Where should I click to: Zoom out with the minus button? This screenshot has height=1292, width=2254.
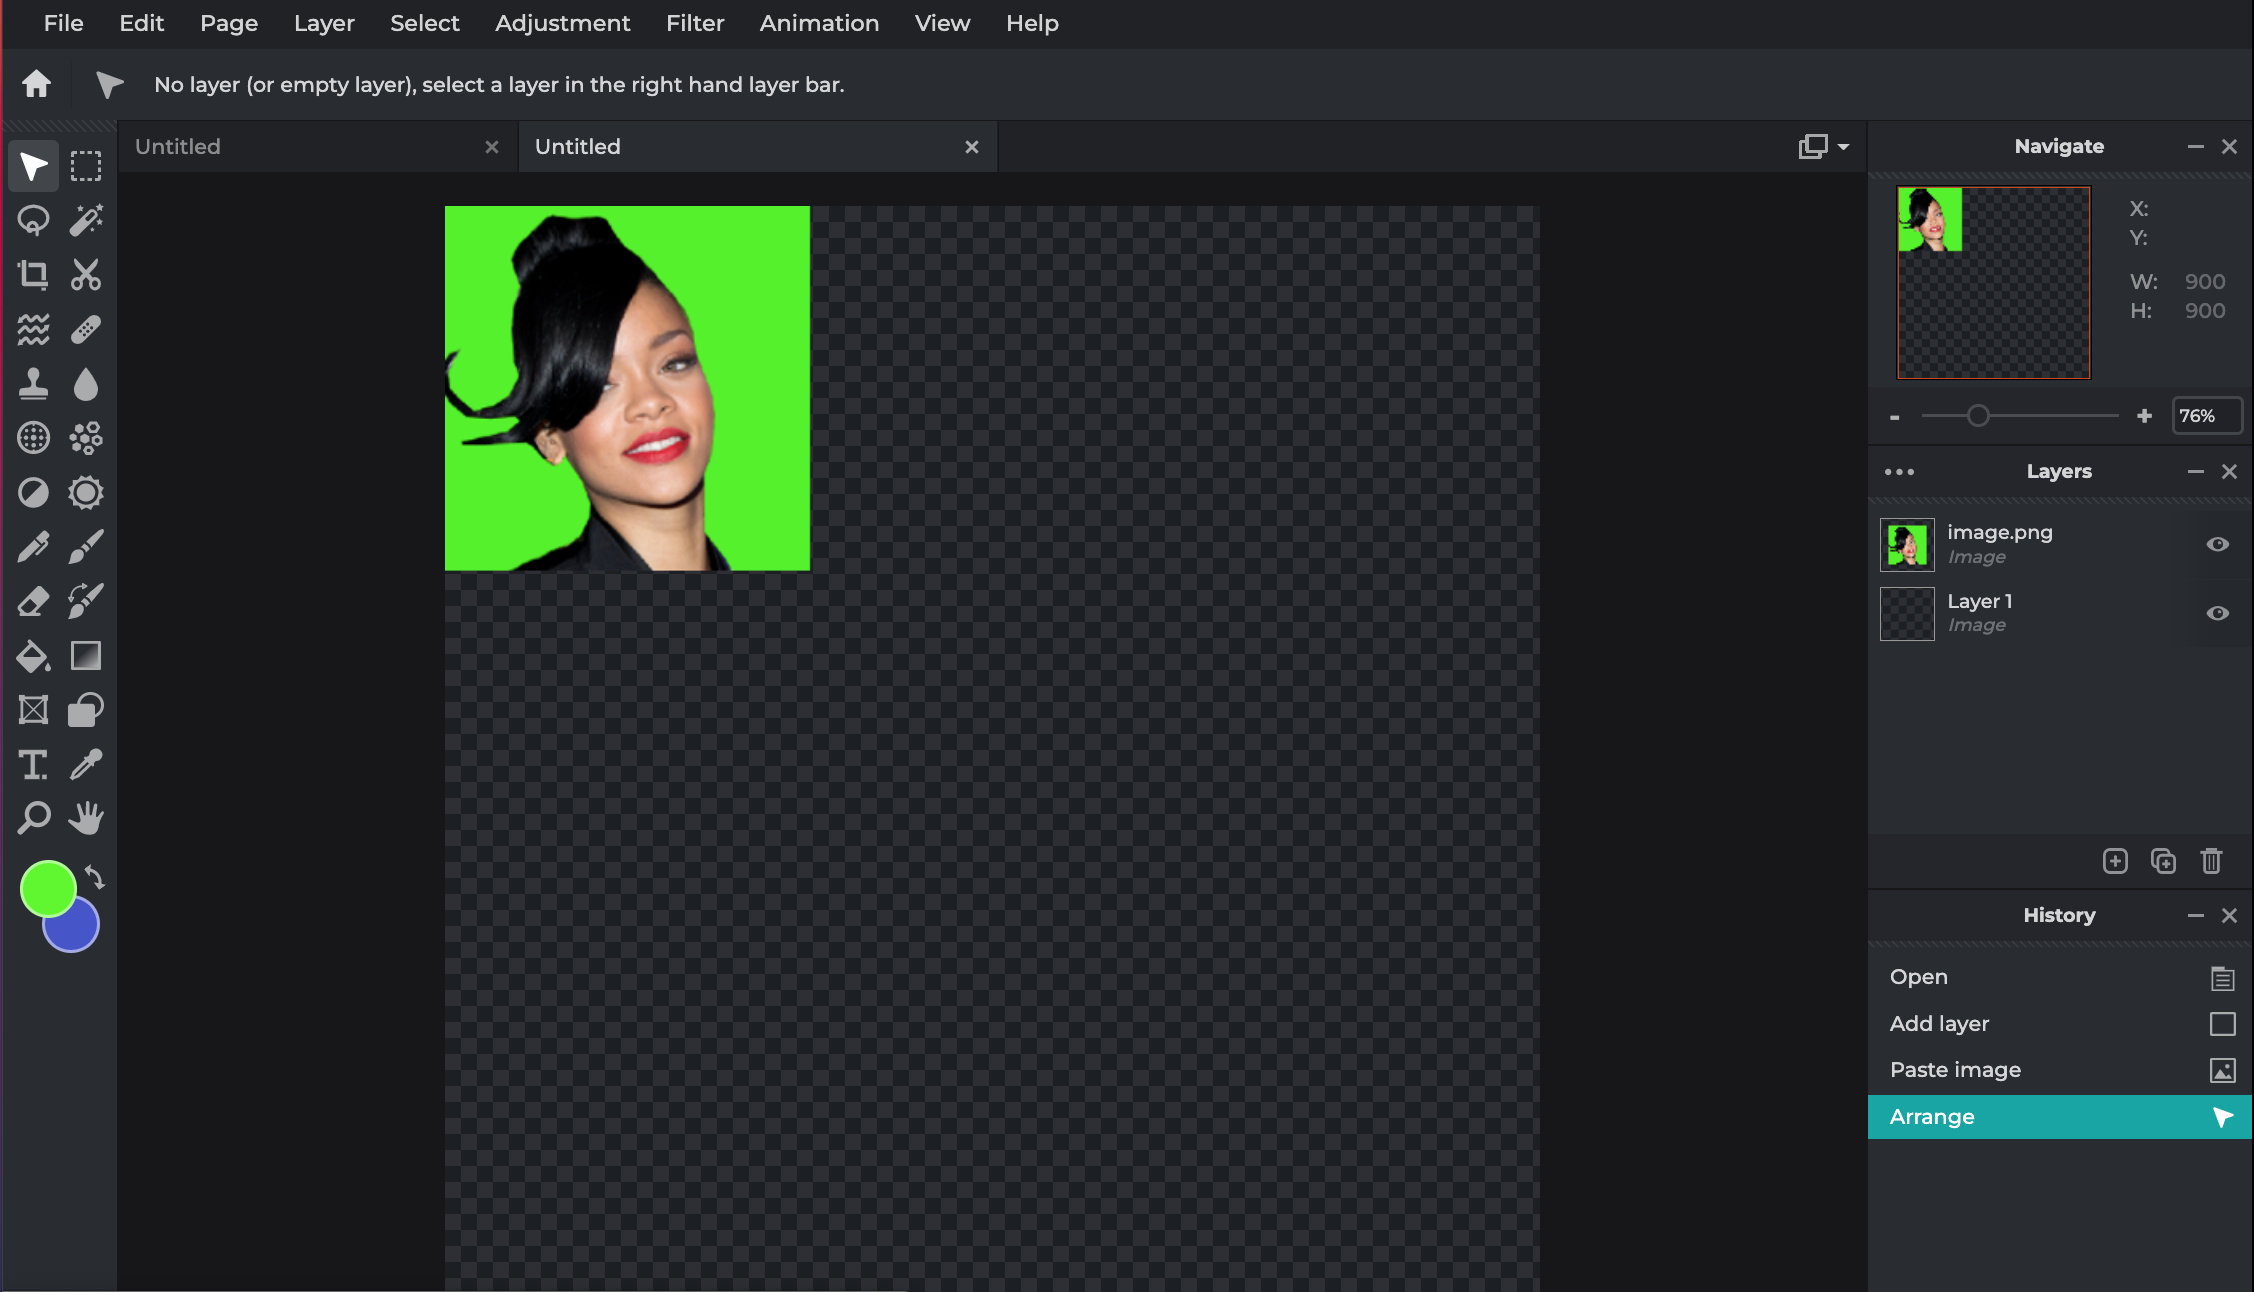[x=1894, y=416]
